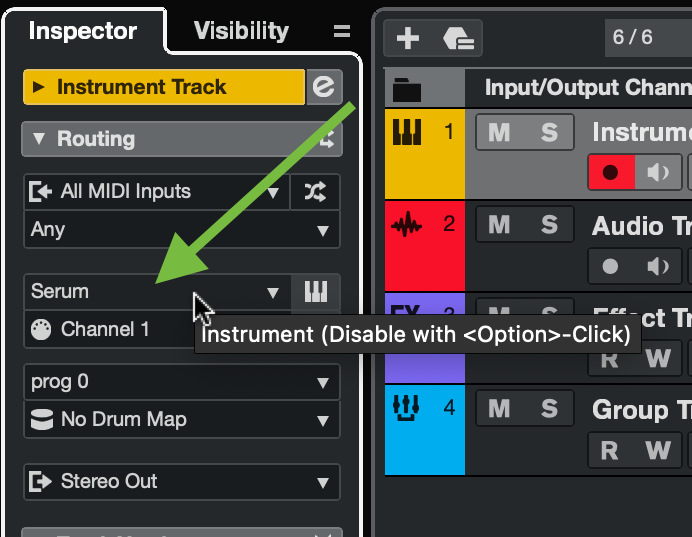Screen dimensions: 692x537
Task: Collapse the Routing section
Action: tap(40, 139)
